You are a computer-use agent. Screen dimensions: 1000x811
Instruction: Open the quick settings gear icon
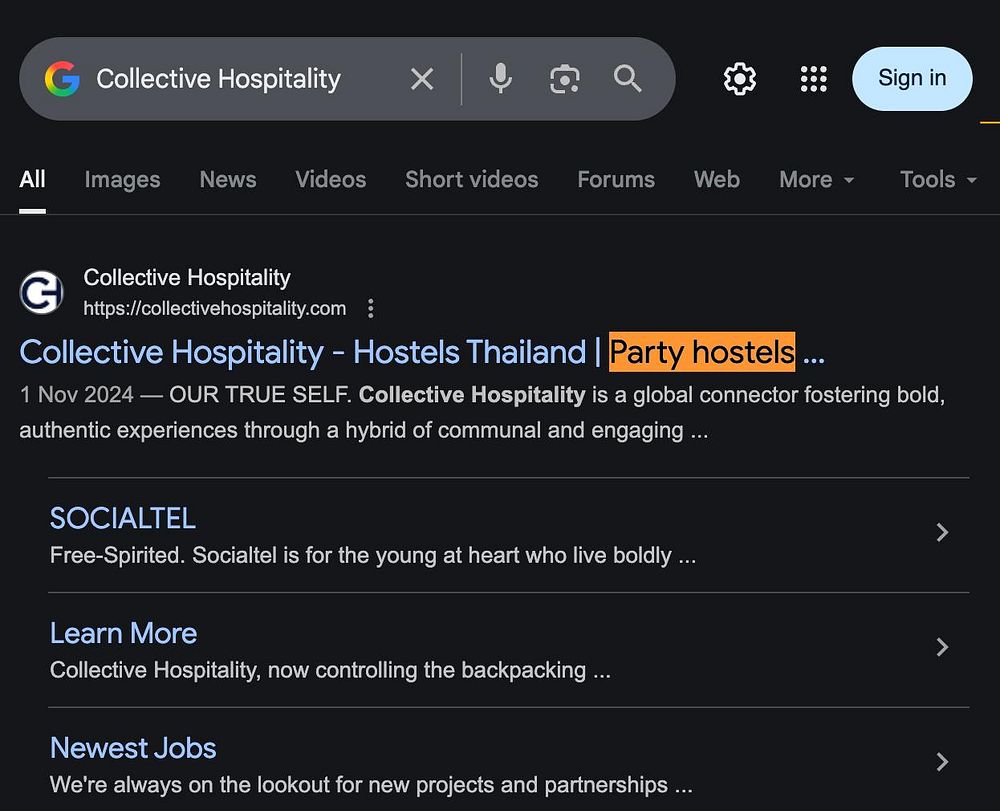coord(740,79)
